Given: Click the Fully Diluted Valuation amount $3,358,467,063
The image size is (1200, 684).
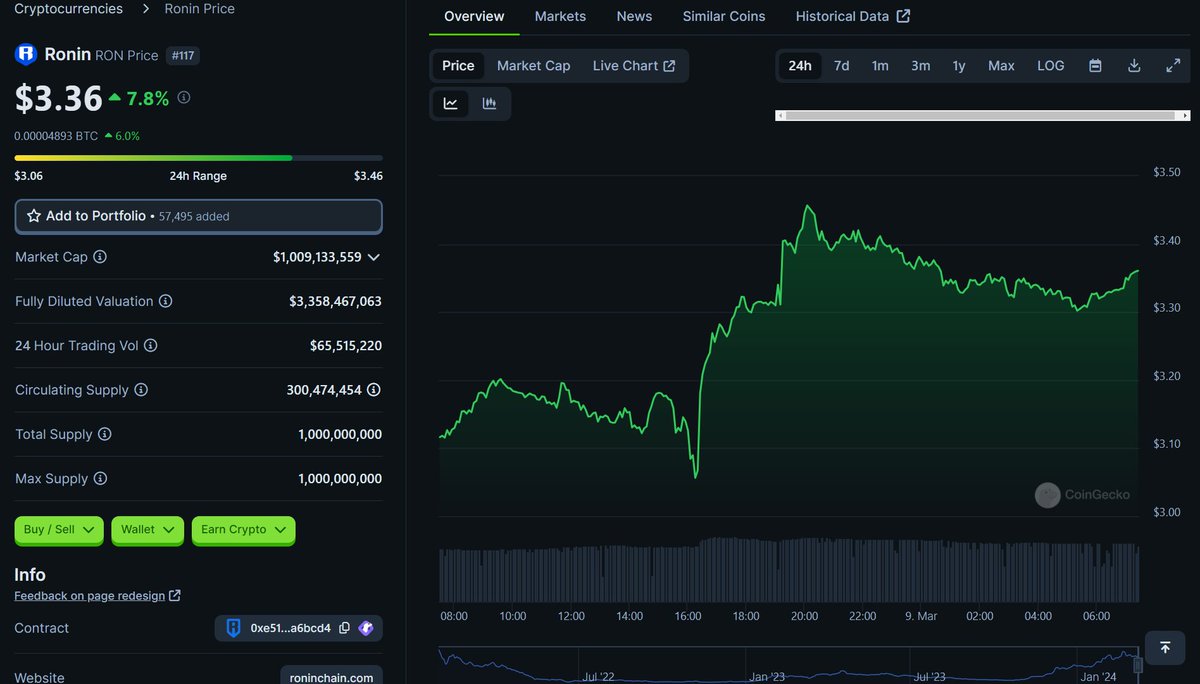Looking at the screenshot, I should click(335, 301).
